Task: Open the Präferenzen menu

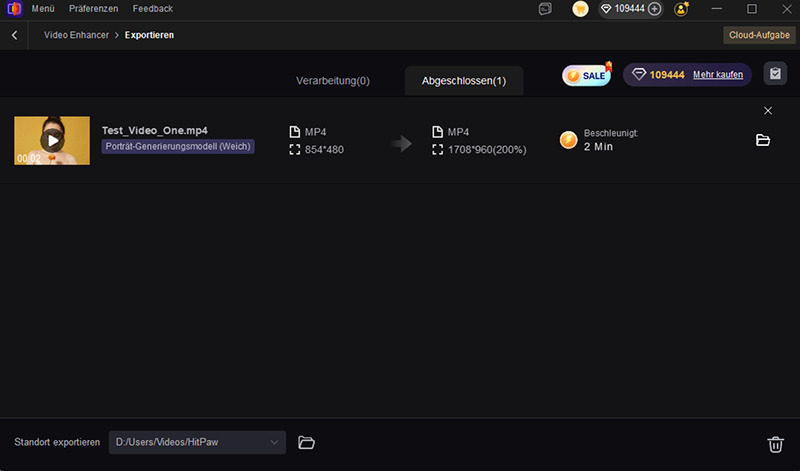Action: pos(94,9)
